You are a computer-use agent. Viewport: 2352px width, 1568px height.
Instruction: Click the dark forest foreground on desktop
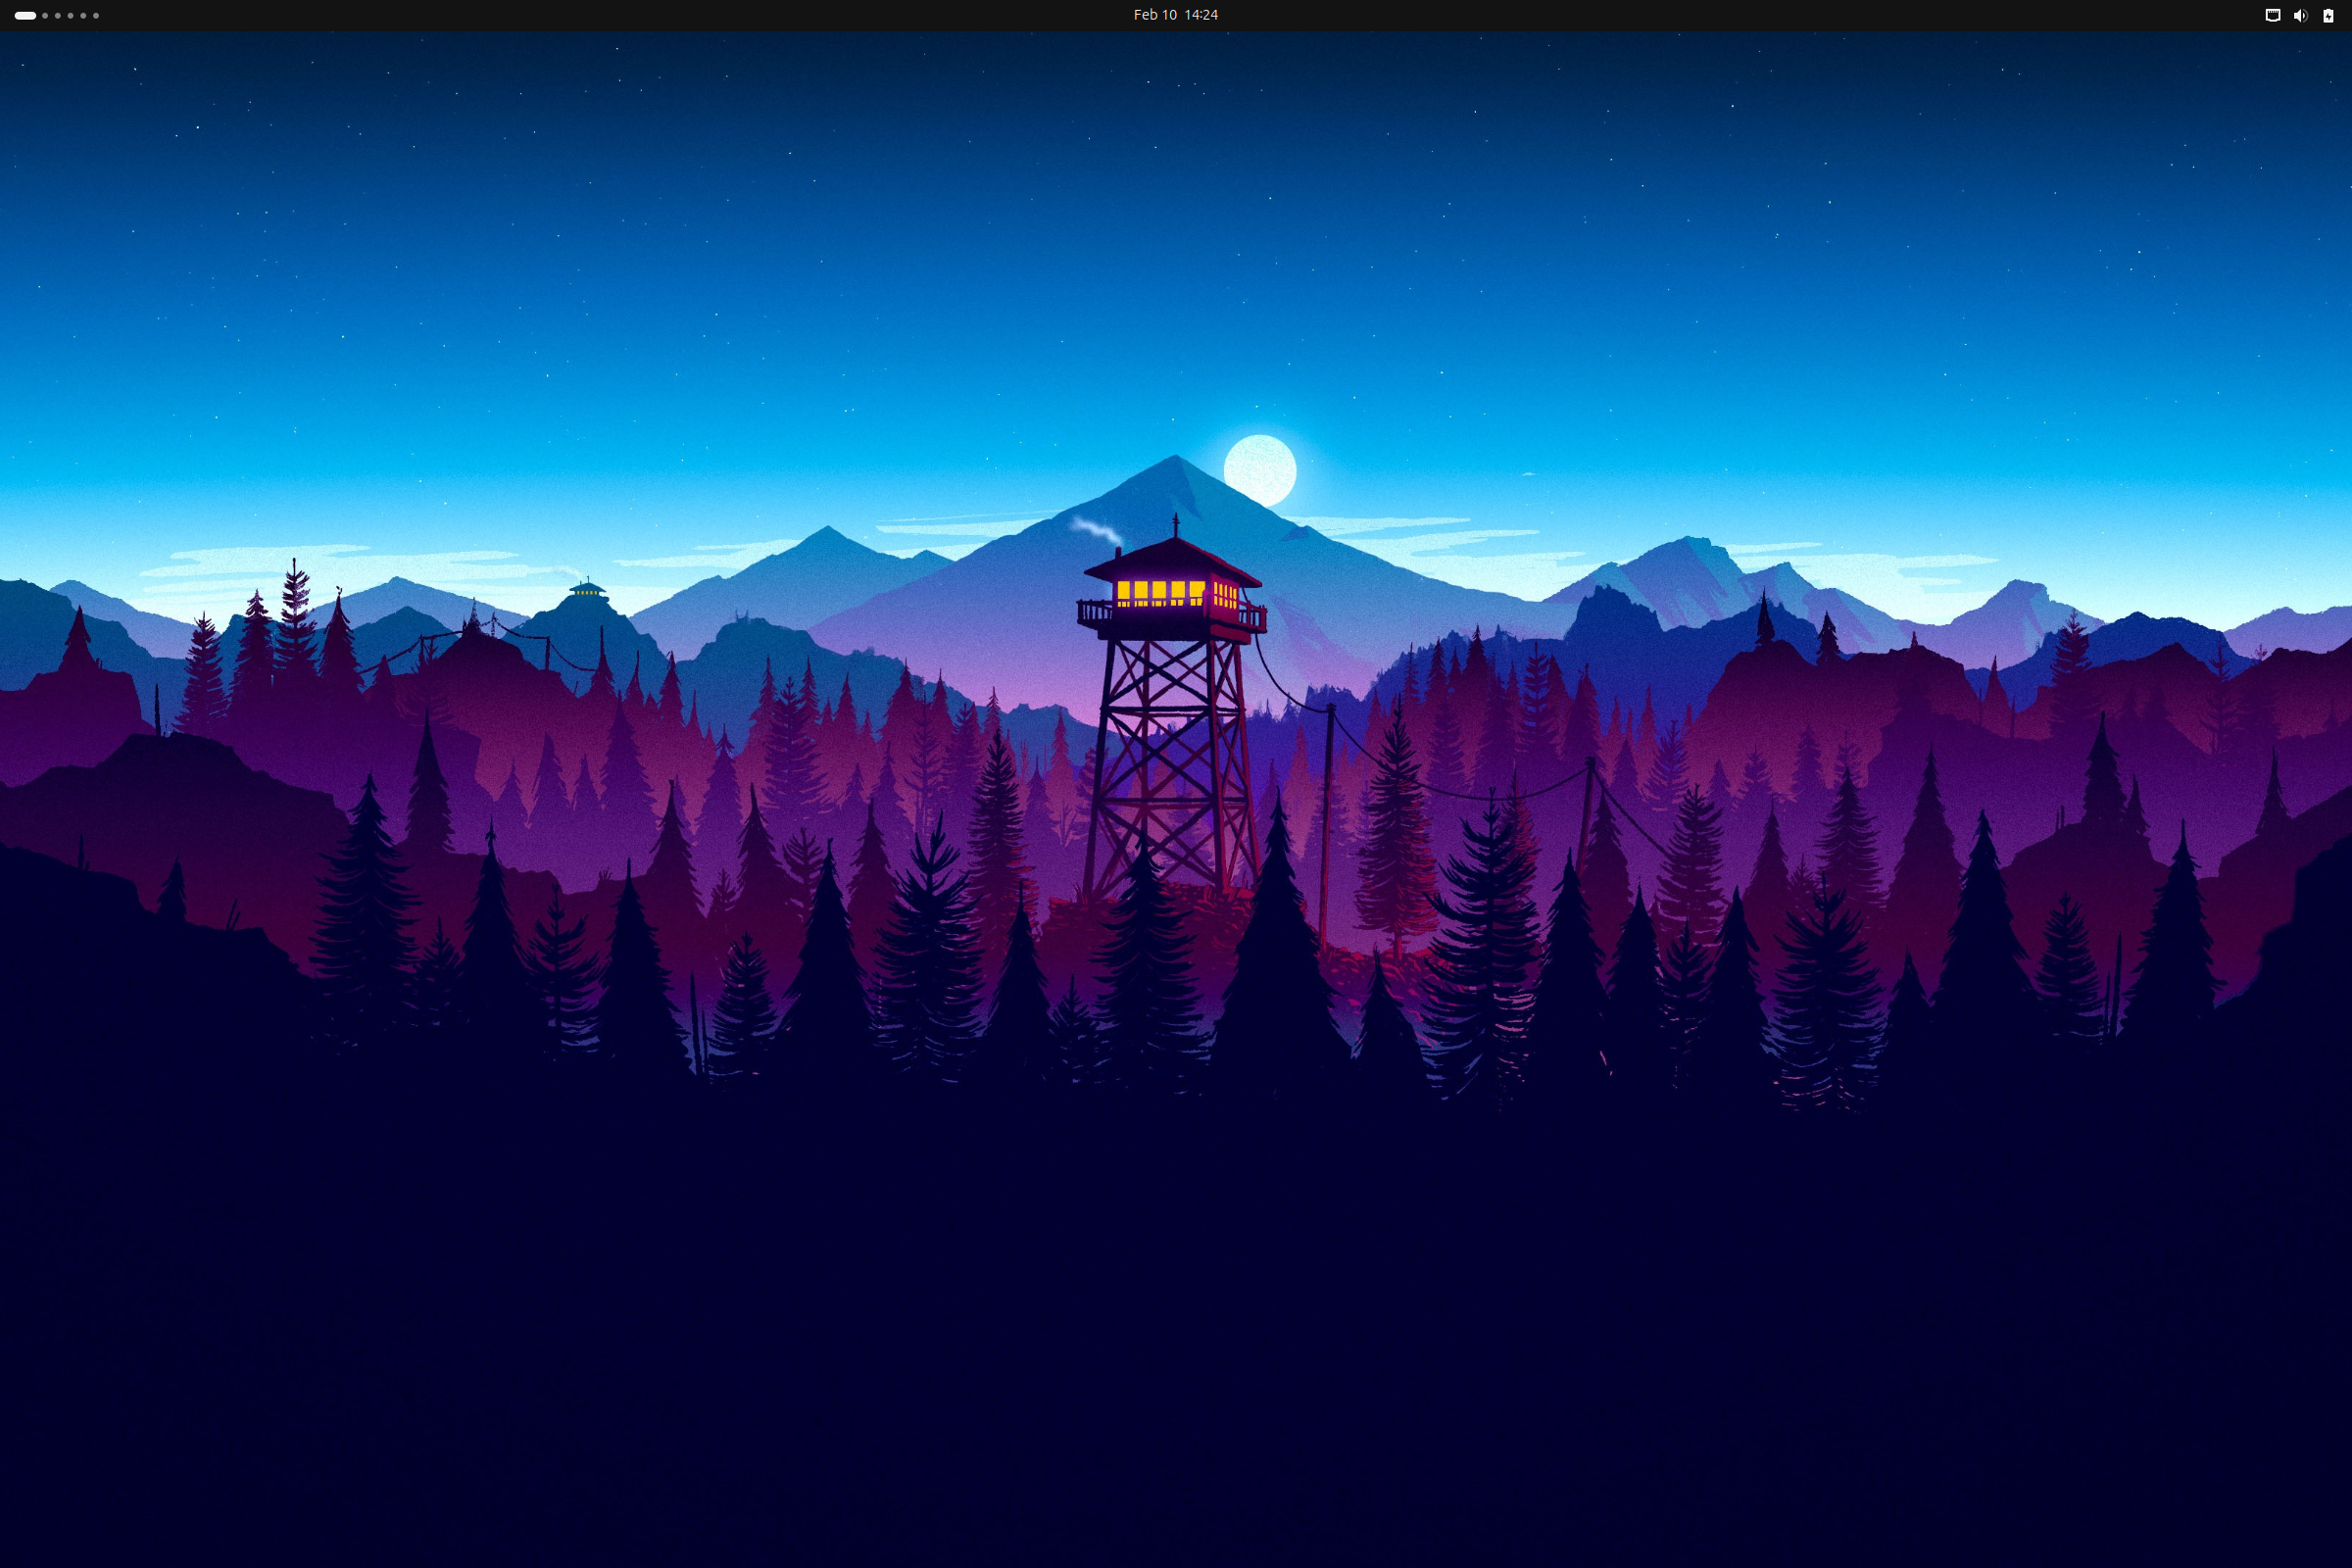[x=1176, y=1300]
